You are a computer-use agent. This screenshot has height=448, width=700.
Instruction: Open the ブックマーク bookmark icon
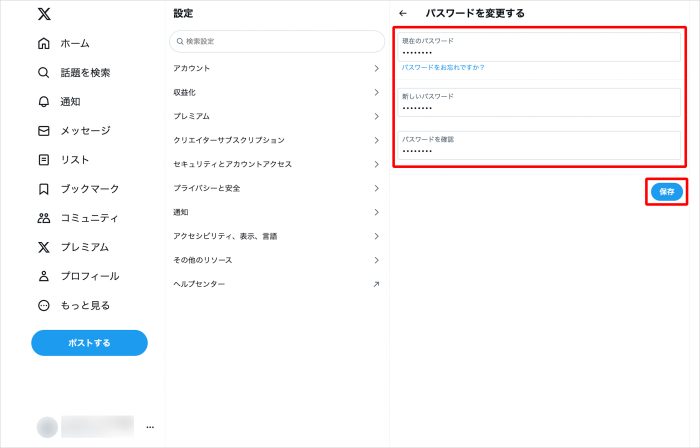43,189
